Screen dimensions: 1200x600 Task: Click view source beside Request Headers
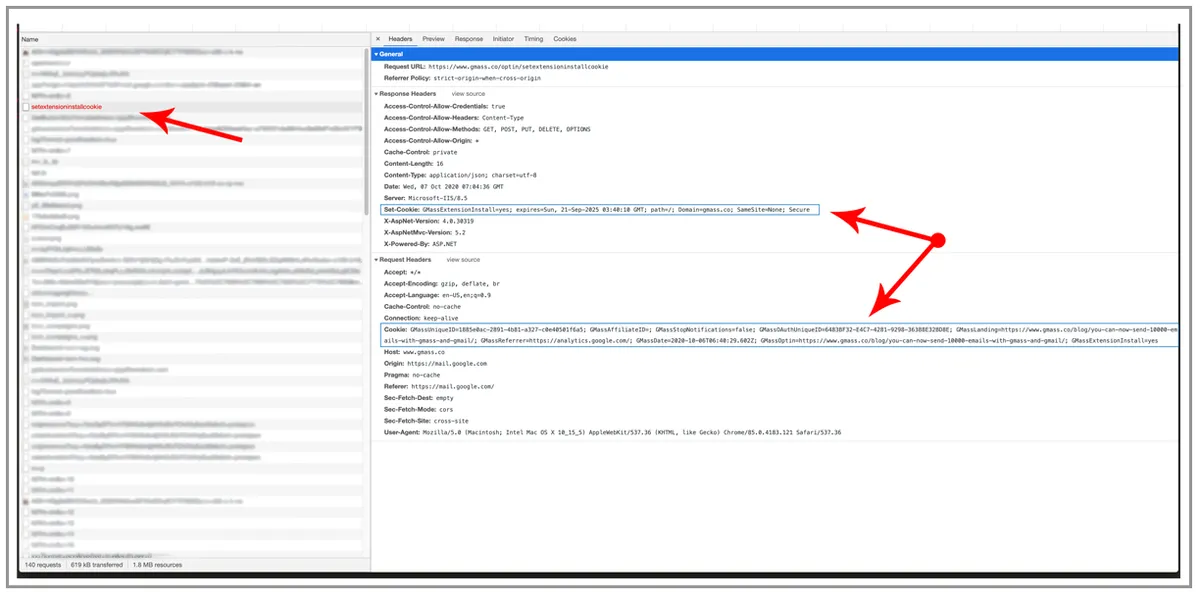tap(464, 259)
